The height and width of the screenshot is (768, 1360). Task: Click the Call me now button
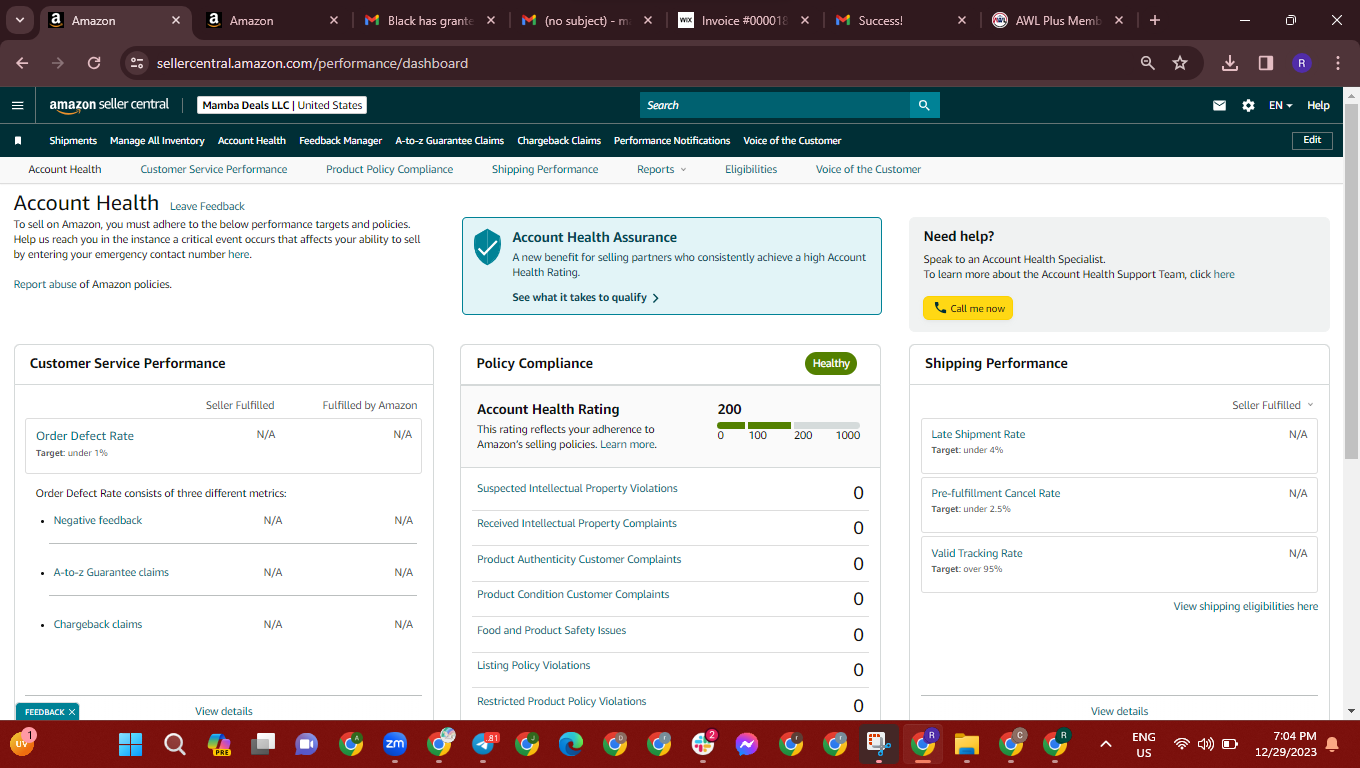(968, 308)
